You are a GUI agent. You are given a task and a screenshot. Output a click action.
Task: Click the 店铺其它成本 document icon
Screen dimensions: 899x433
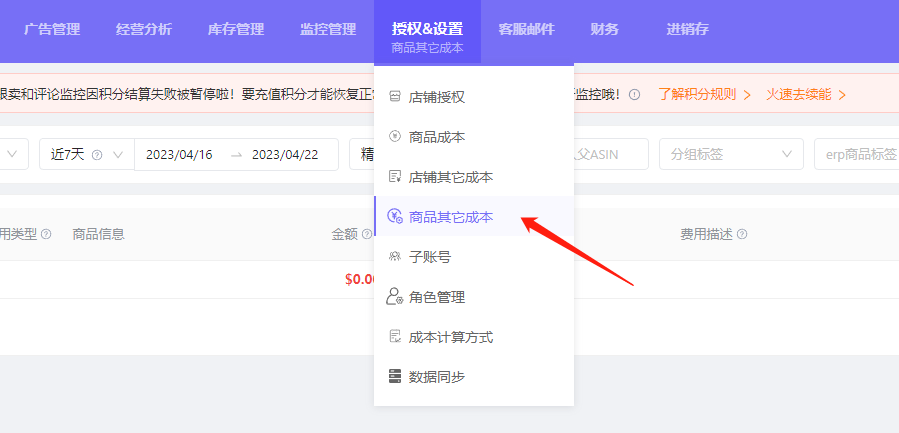pyautogui.click(x=395, y=177)
